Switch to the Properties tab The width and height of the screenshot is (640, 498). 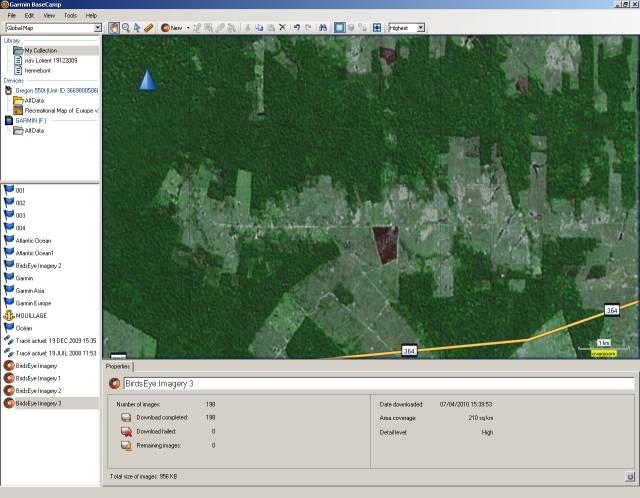pyautogui.click(x=118, y=367)
